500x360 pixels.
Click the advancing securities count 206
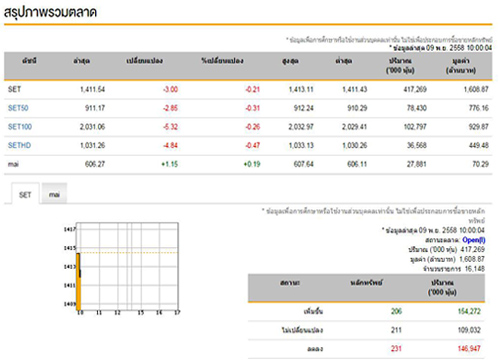(x=396, y=311)
